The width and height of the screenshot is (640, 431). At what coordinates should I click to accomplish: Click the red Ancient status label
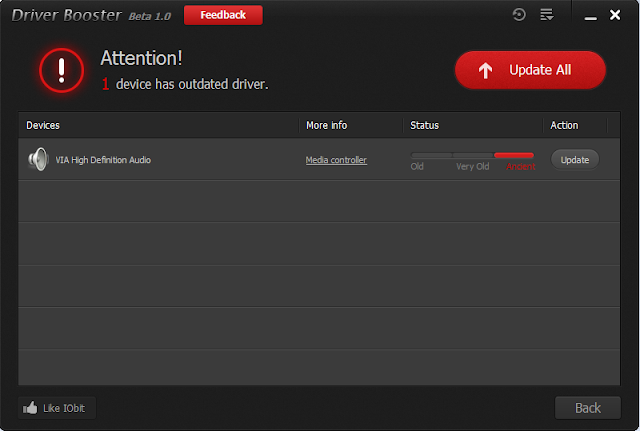coord(520,167)
